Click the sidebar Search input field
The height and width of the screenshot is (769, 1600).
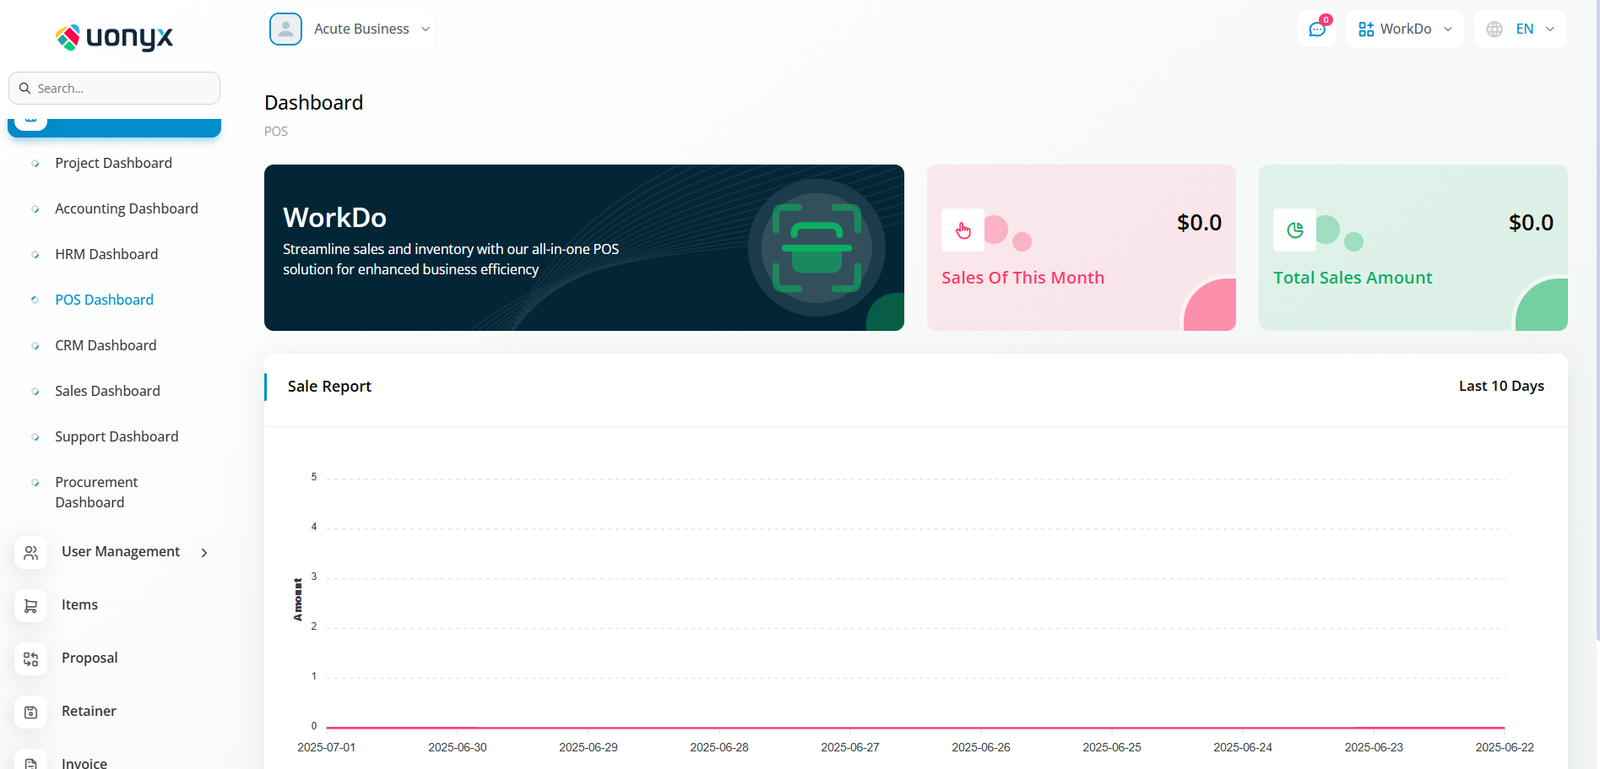click(x=120, y=88)
